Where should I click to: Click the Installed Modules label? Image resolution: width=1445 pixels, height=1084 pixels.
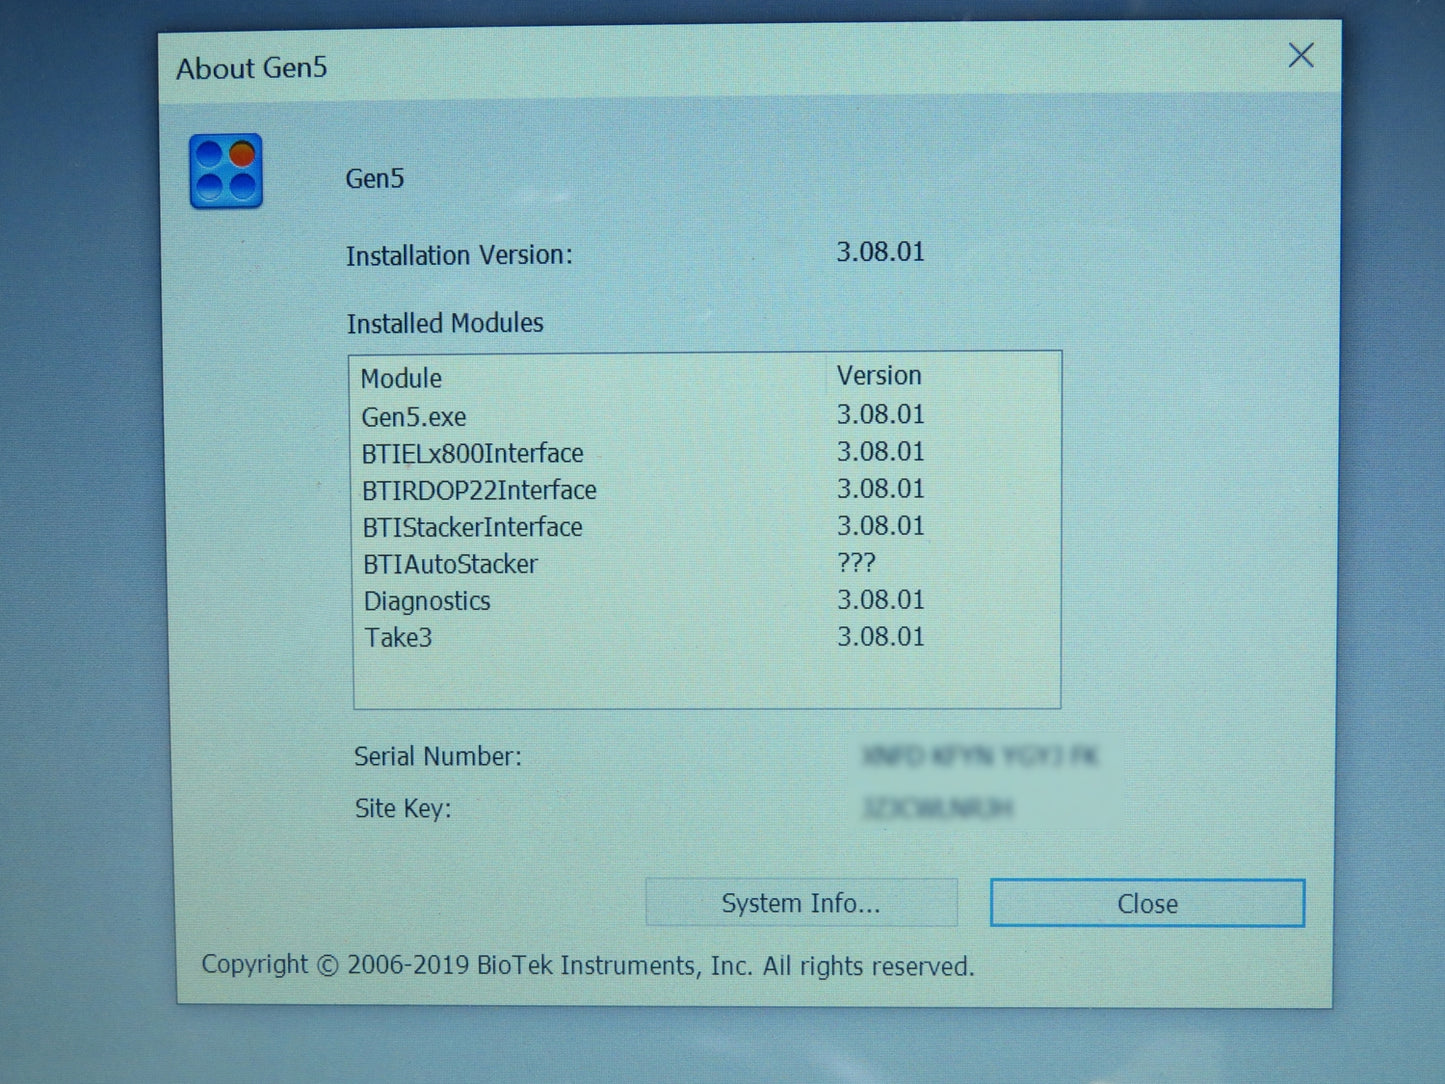pyautogui.click(x=445, y=323)
